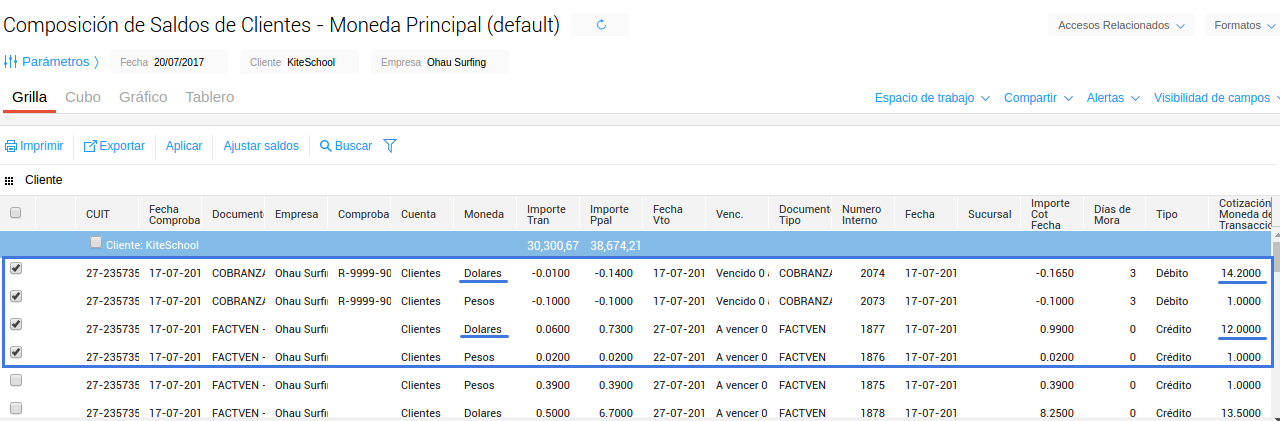
Task: Click the Ajustar saldos button
Action: pos(261,146)
